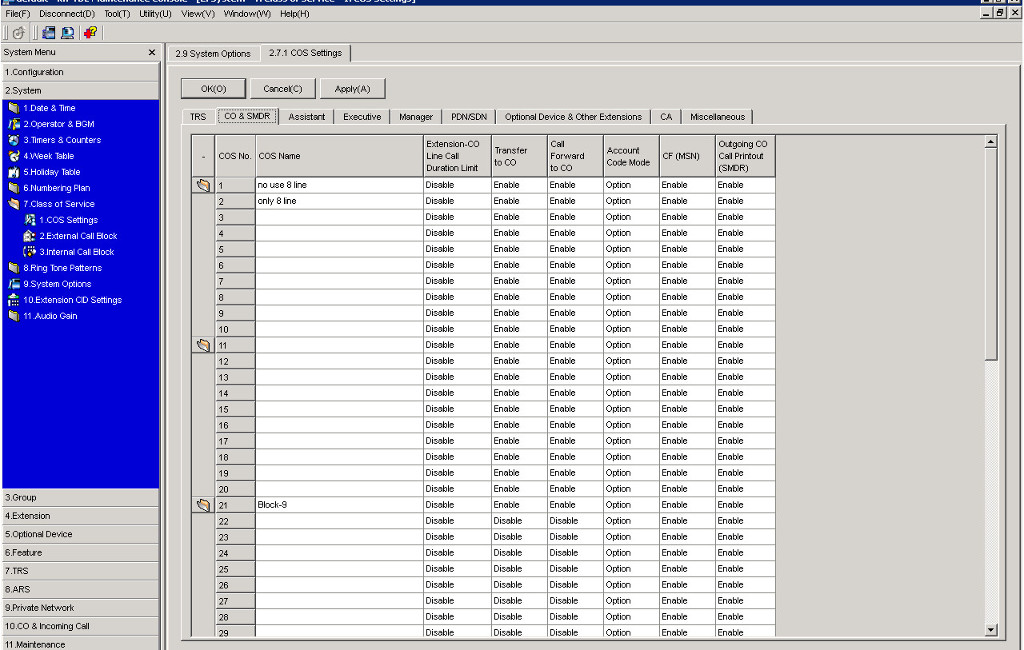Click COS Settings item icon
This screenshot has height=650, width=1024.
[x=29, y=219]
